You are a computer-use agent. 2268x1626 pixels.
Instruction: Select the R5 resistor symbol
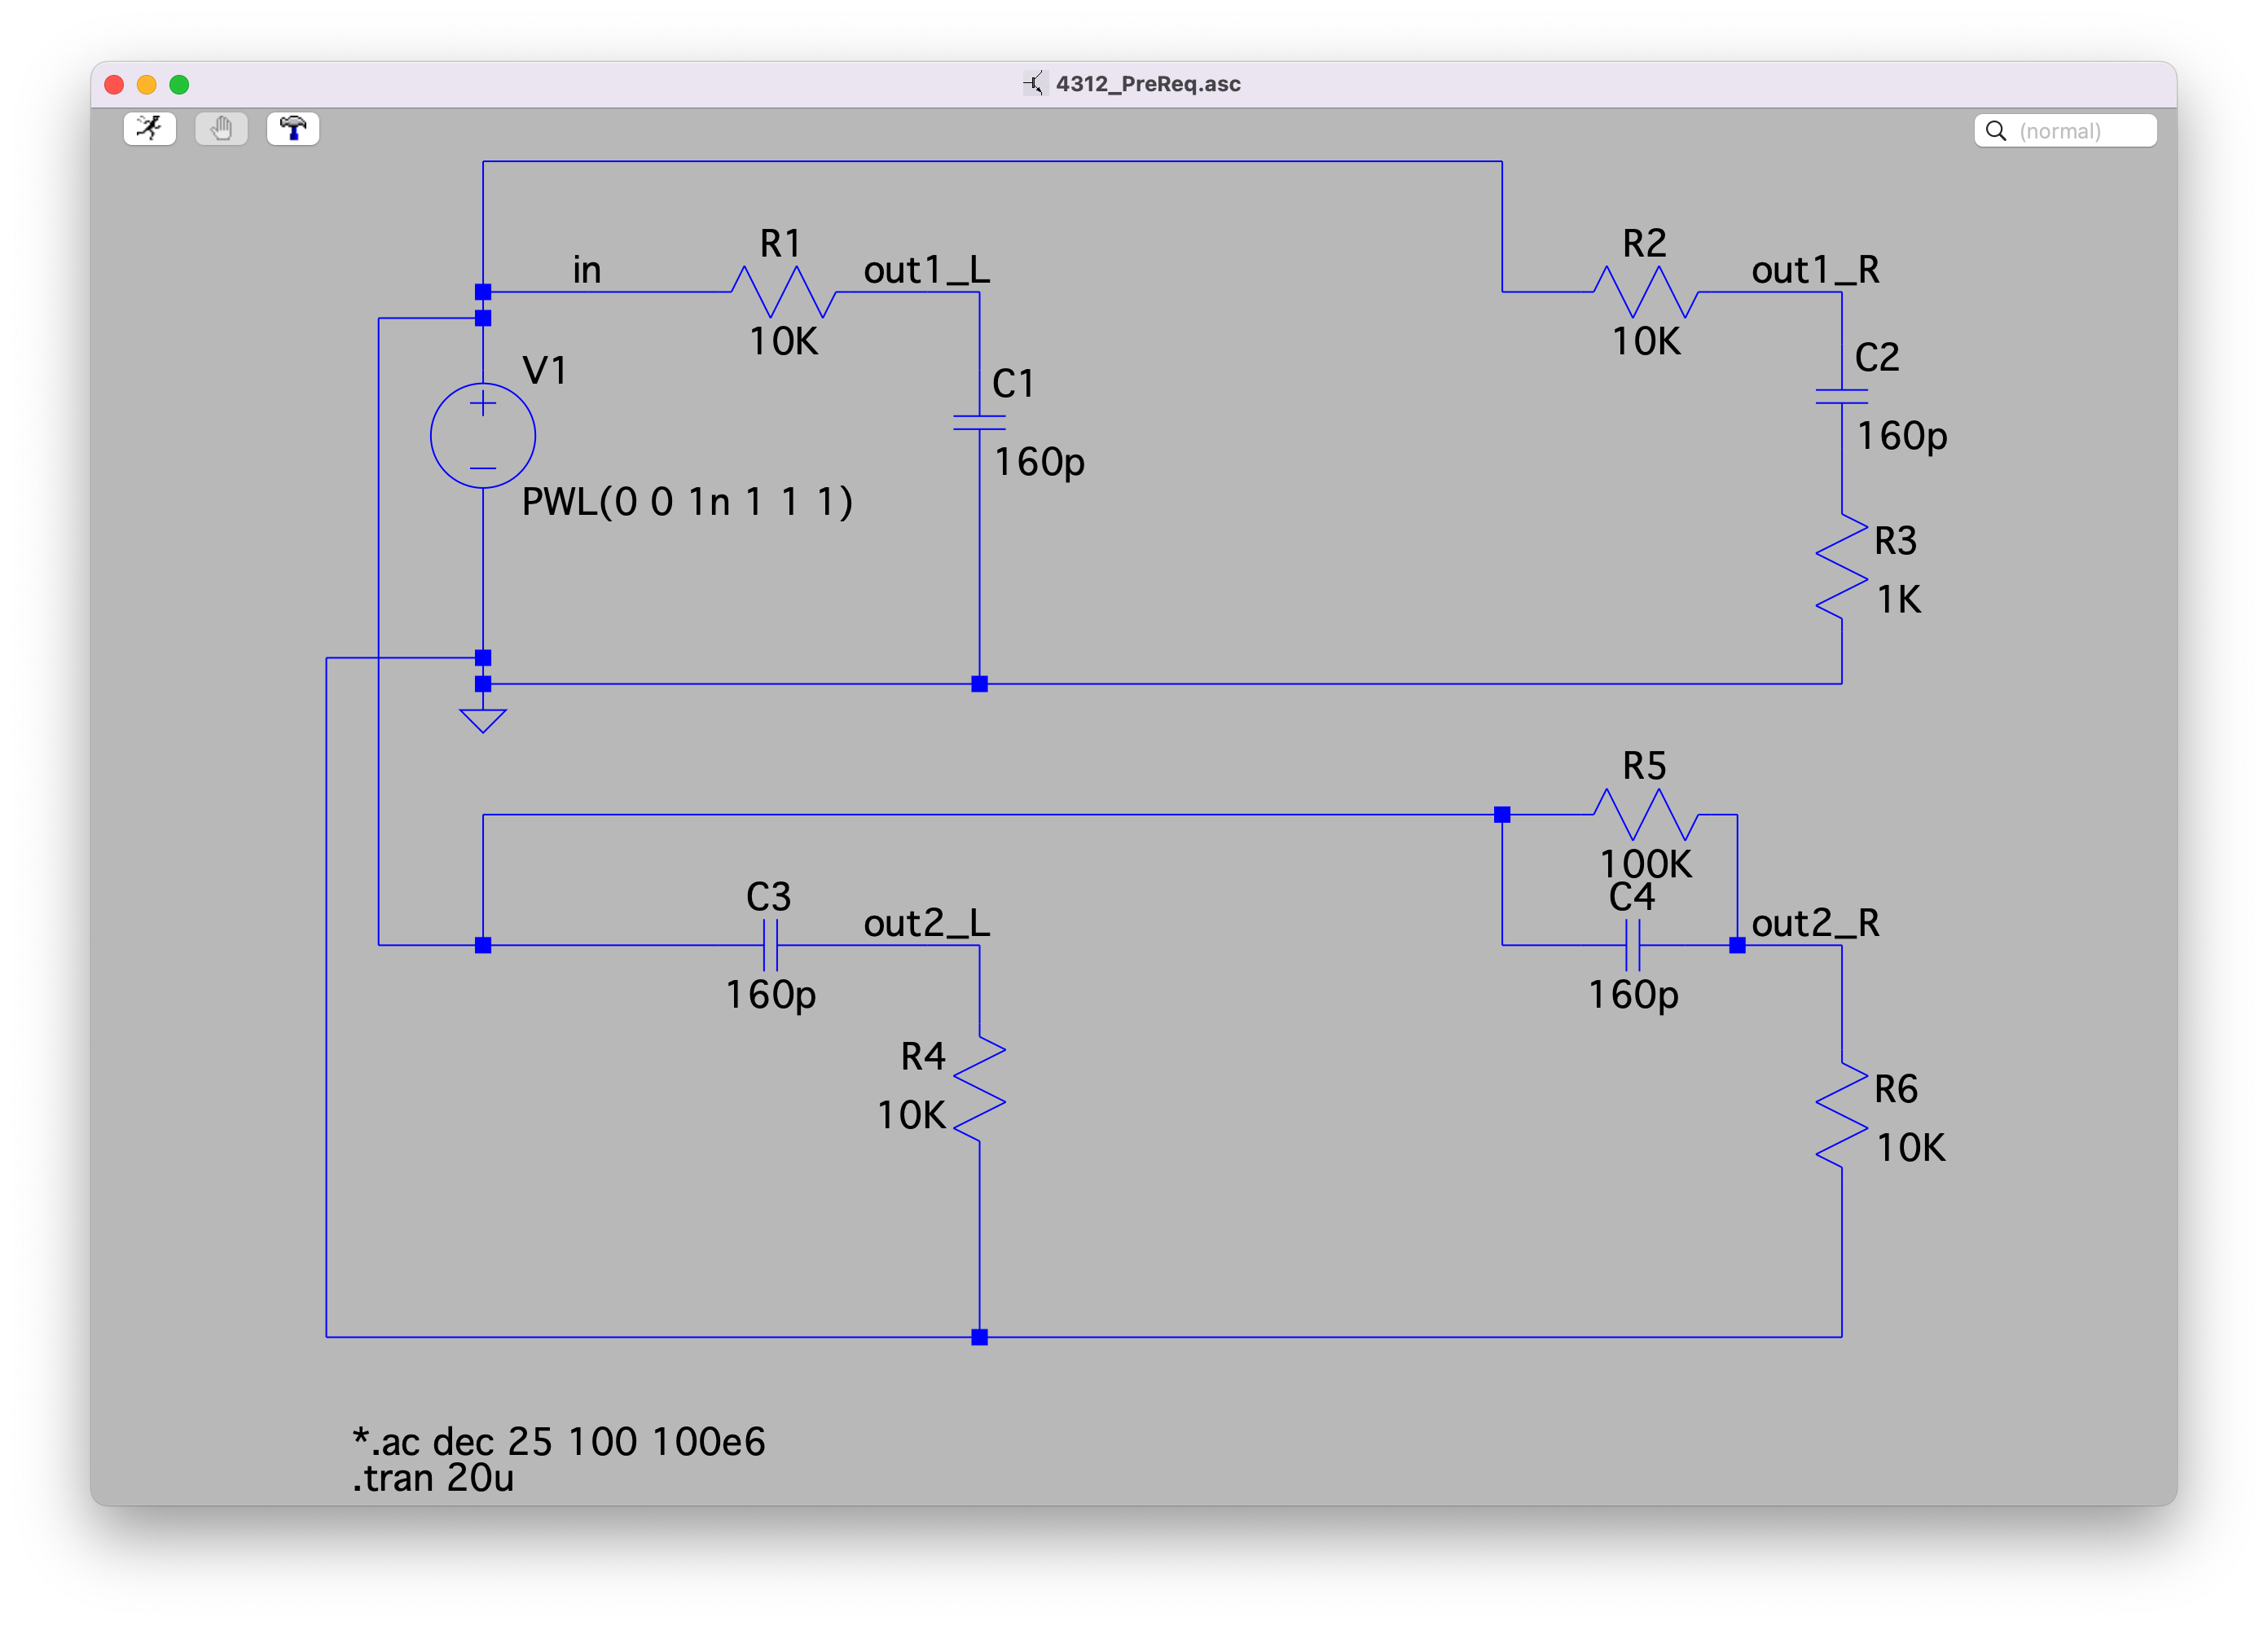coord(1646,814)
